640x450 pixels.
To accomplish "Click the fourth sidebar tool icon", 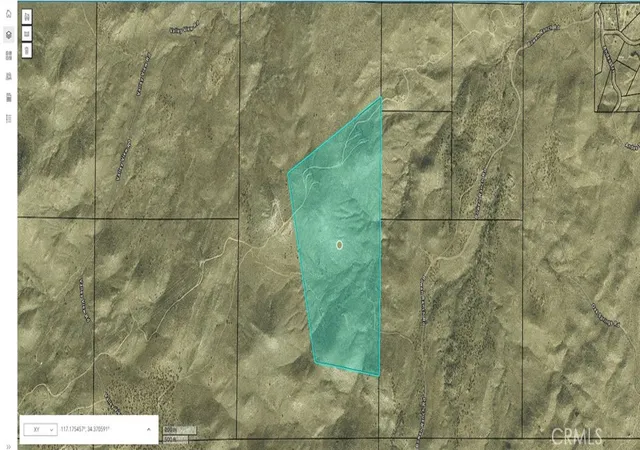I will point(9,76).
